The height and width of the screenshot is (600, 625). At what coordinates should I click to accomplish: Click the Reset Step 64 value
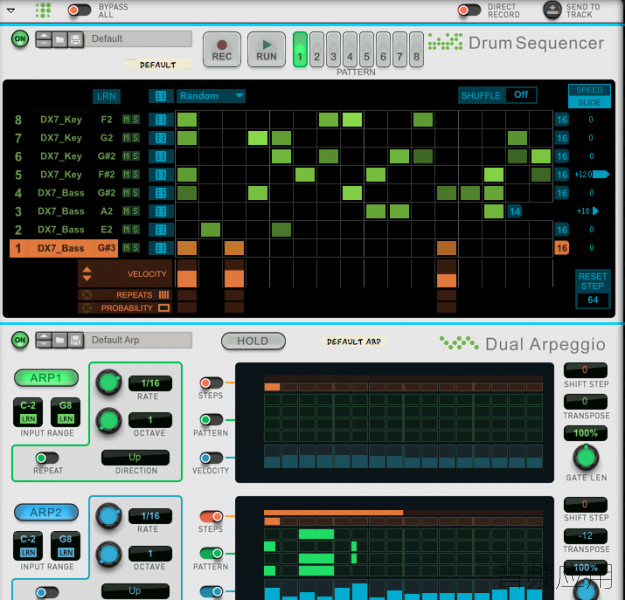click(593, 300)
